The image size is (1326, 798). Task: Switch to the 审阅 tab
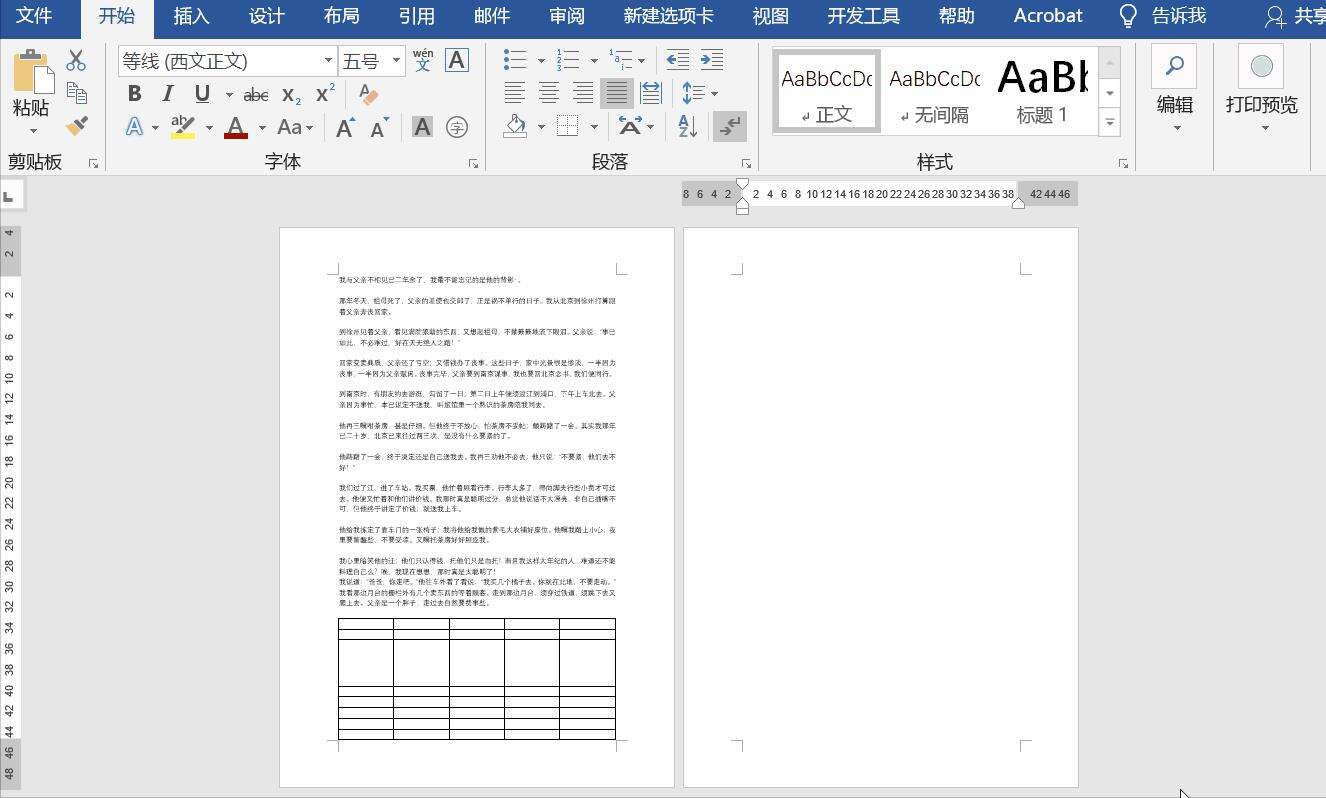click(x=567, y=16)
